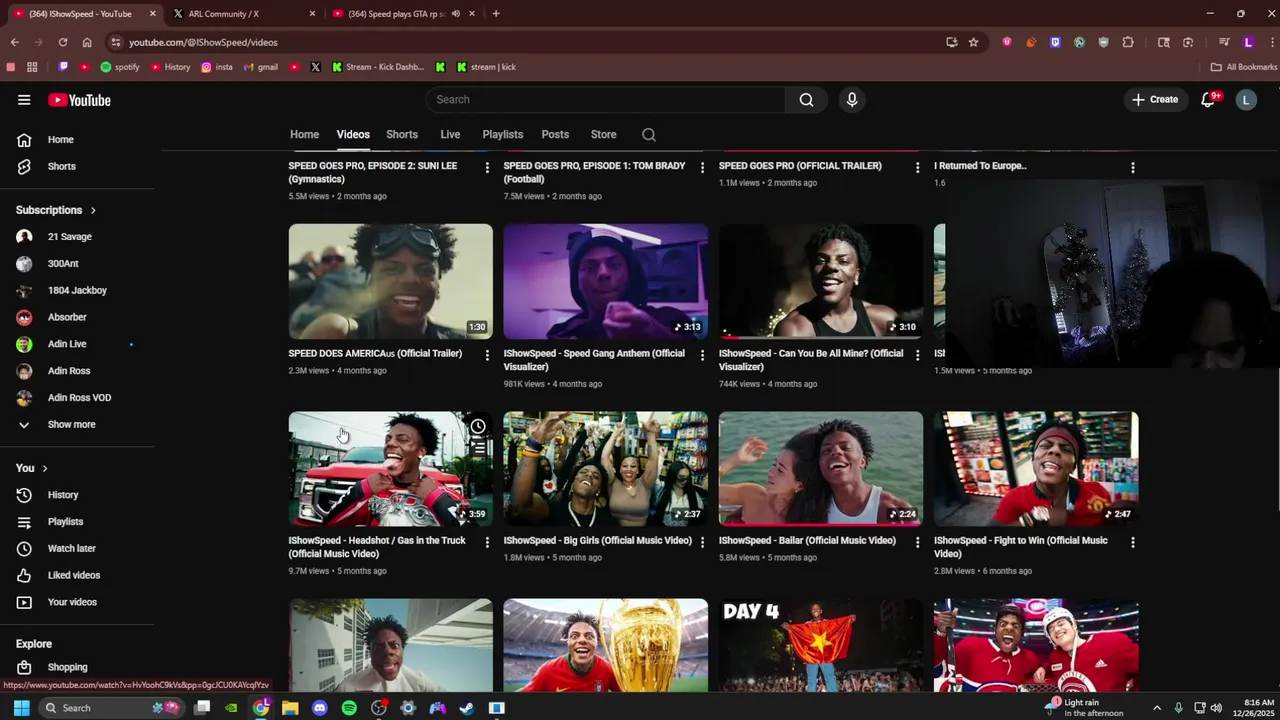Open options for Big Girls music video
Image resolution: width=1280 pixels, height=720 pixels.
[x=702, y=542]
